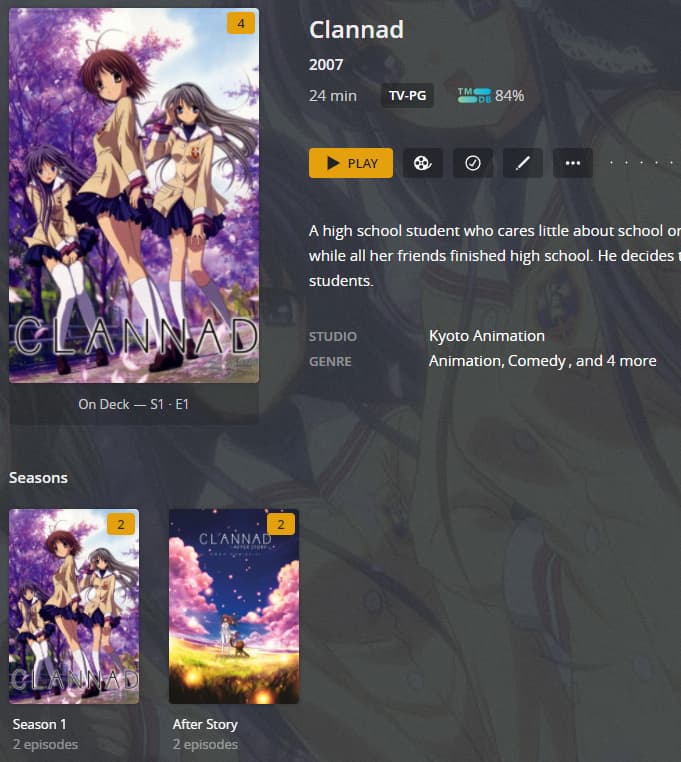681x762 pixels.
Task: Click the GENRE field label
Action: [x=330, y=362]
